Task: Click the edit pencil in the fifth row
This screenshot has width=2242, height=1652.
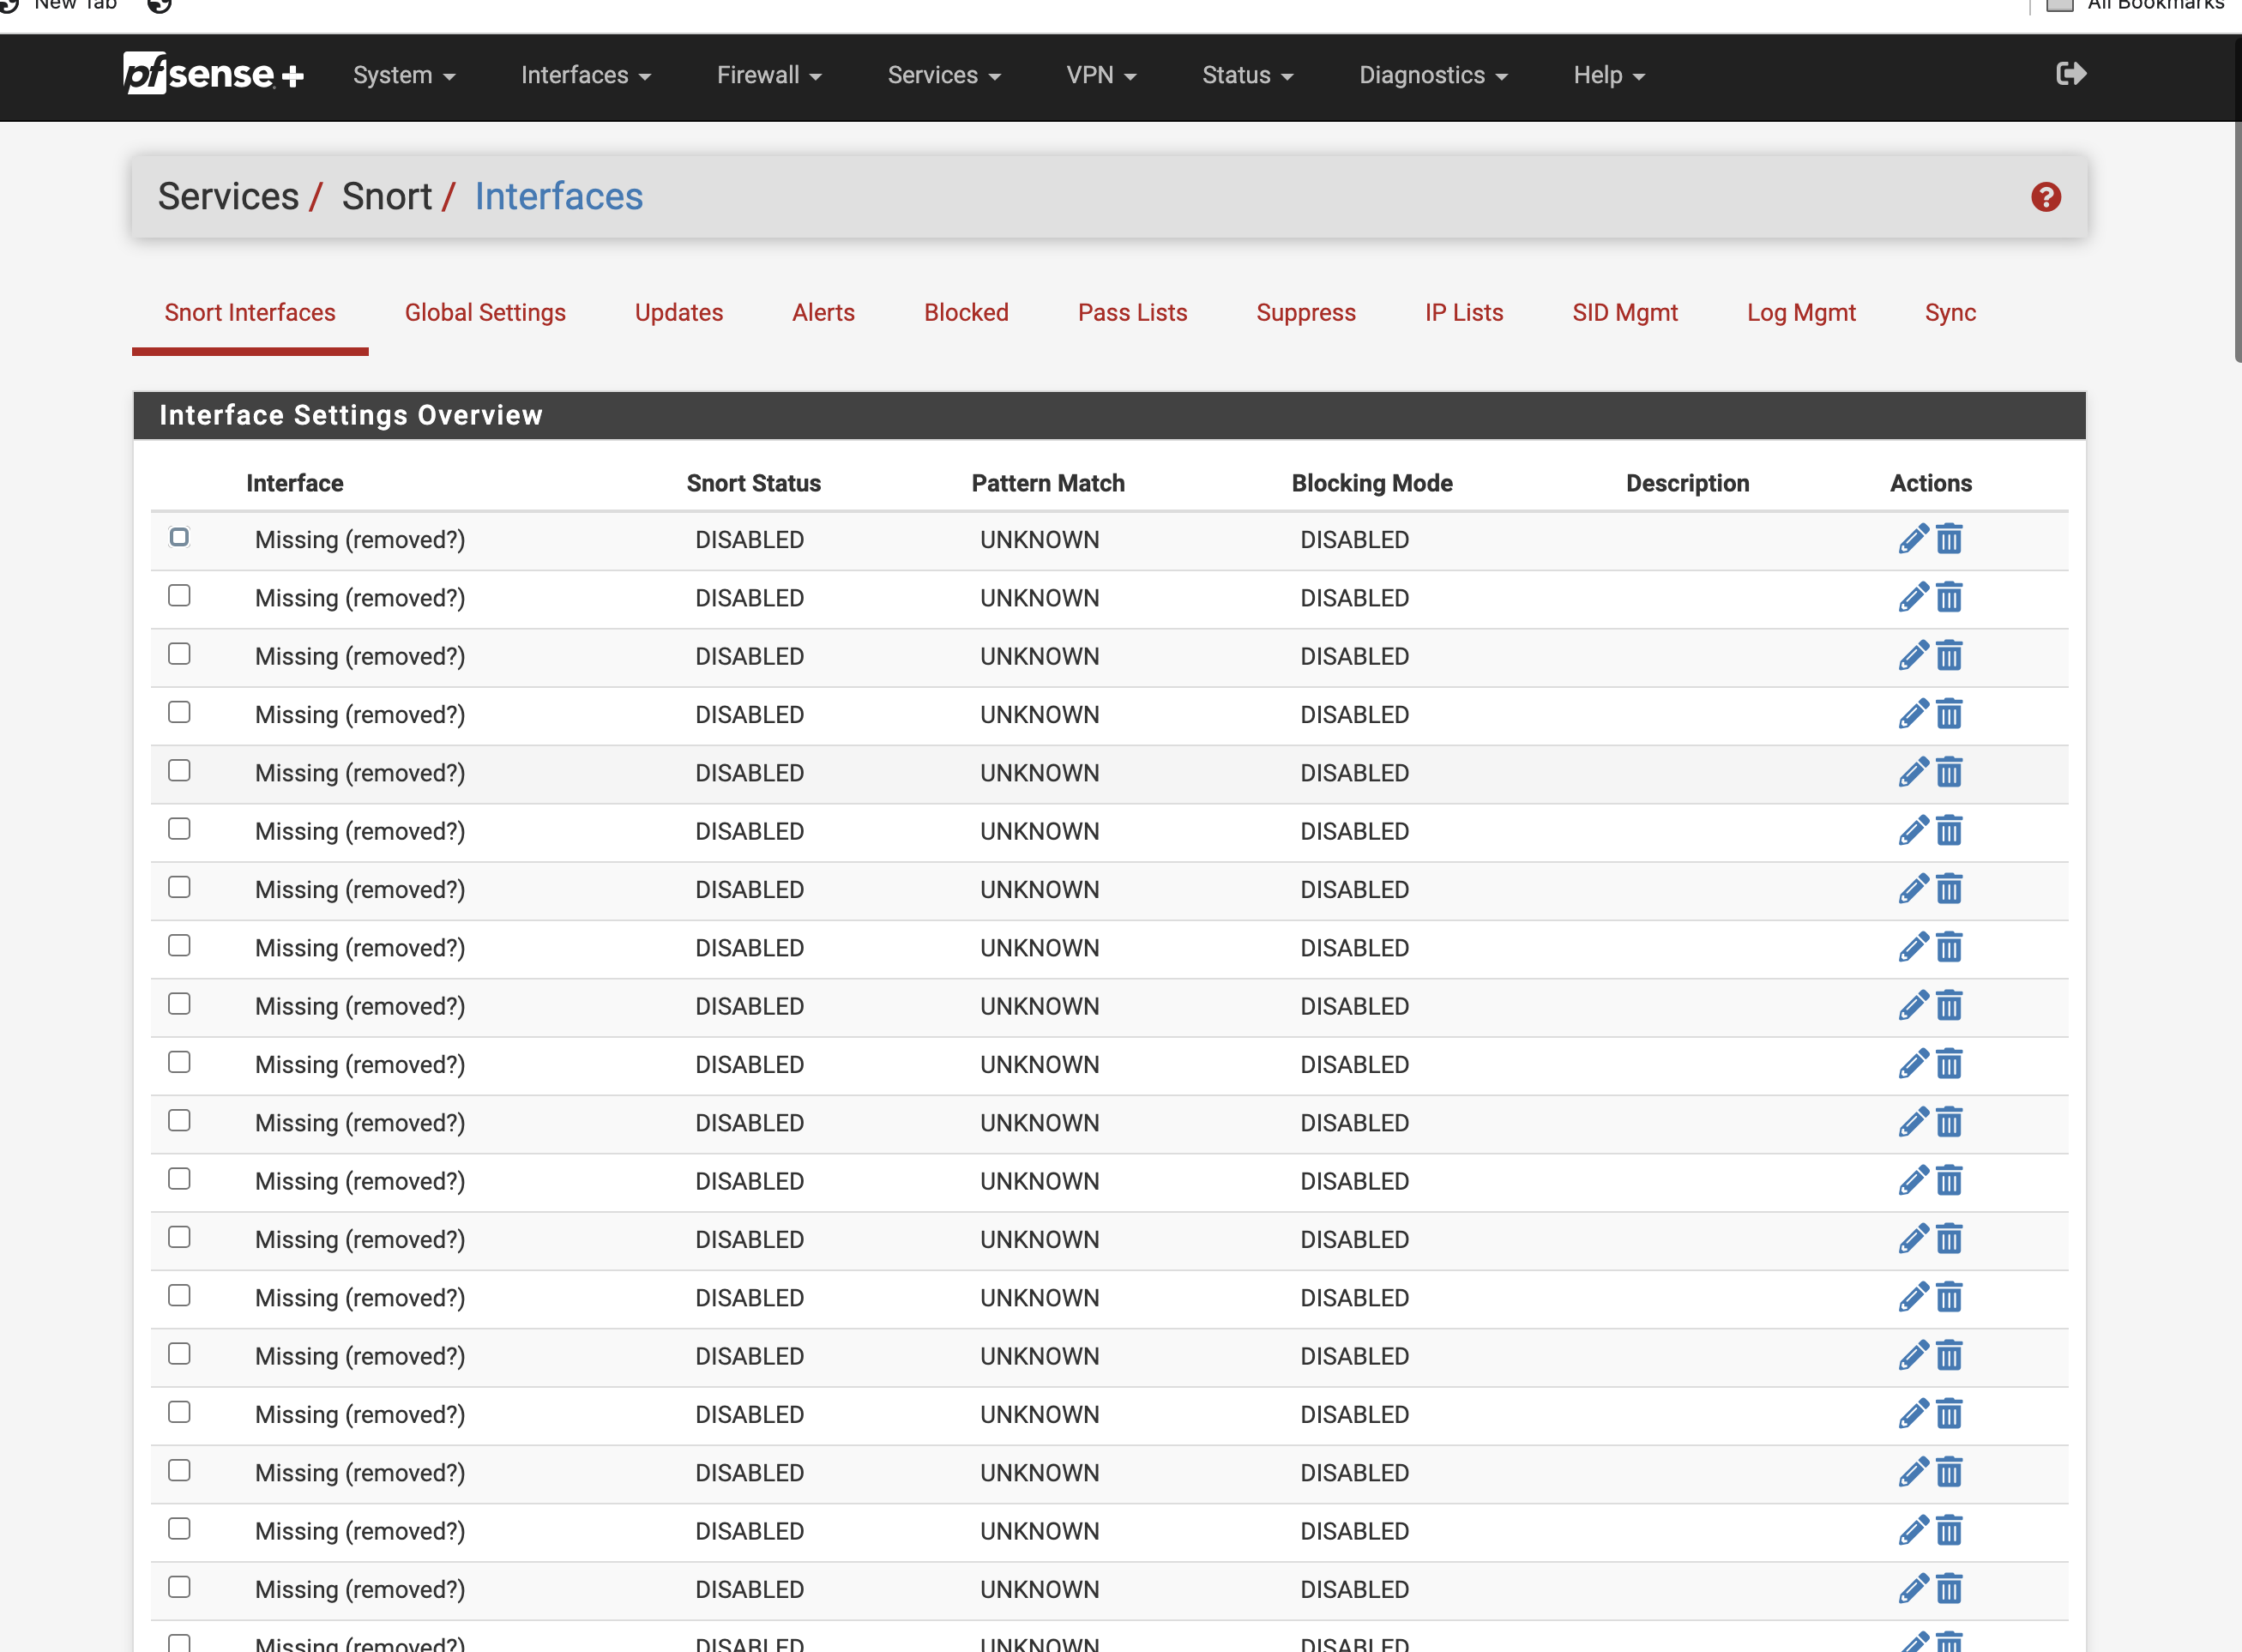Action: (1913, 772)
